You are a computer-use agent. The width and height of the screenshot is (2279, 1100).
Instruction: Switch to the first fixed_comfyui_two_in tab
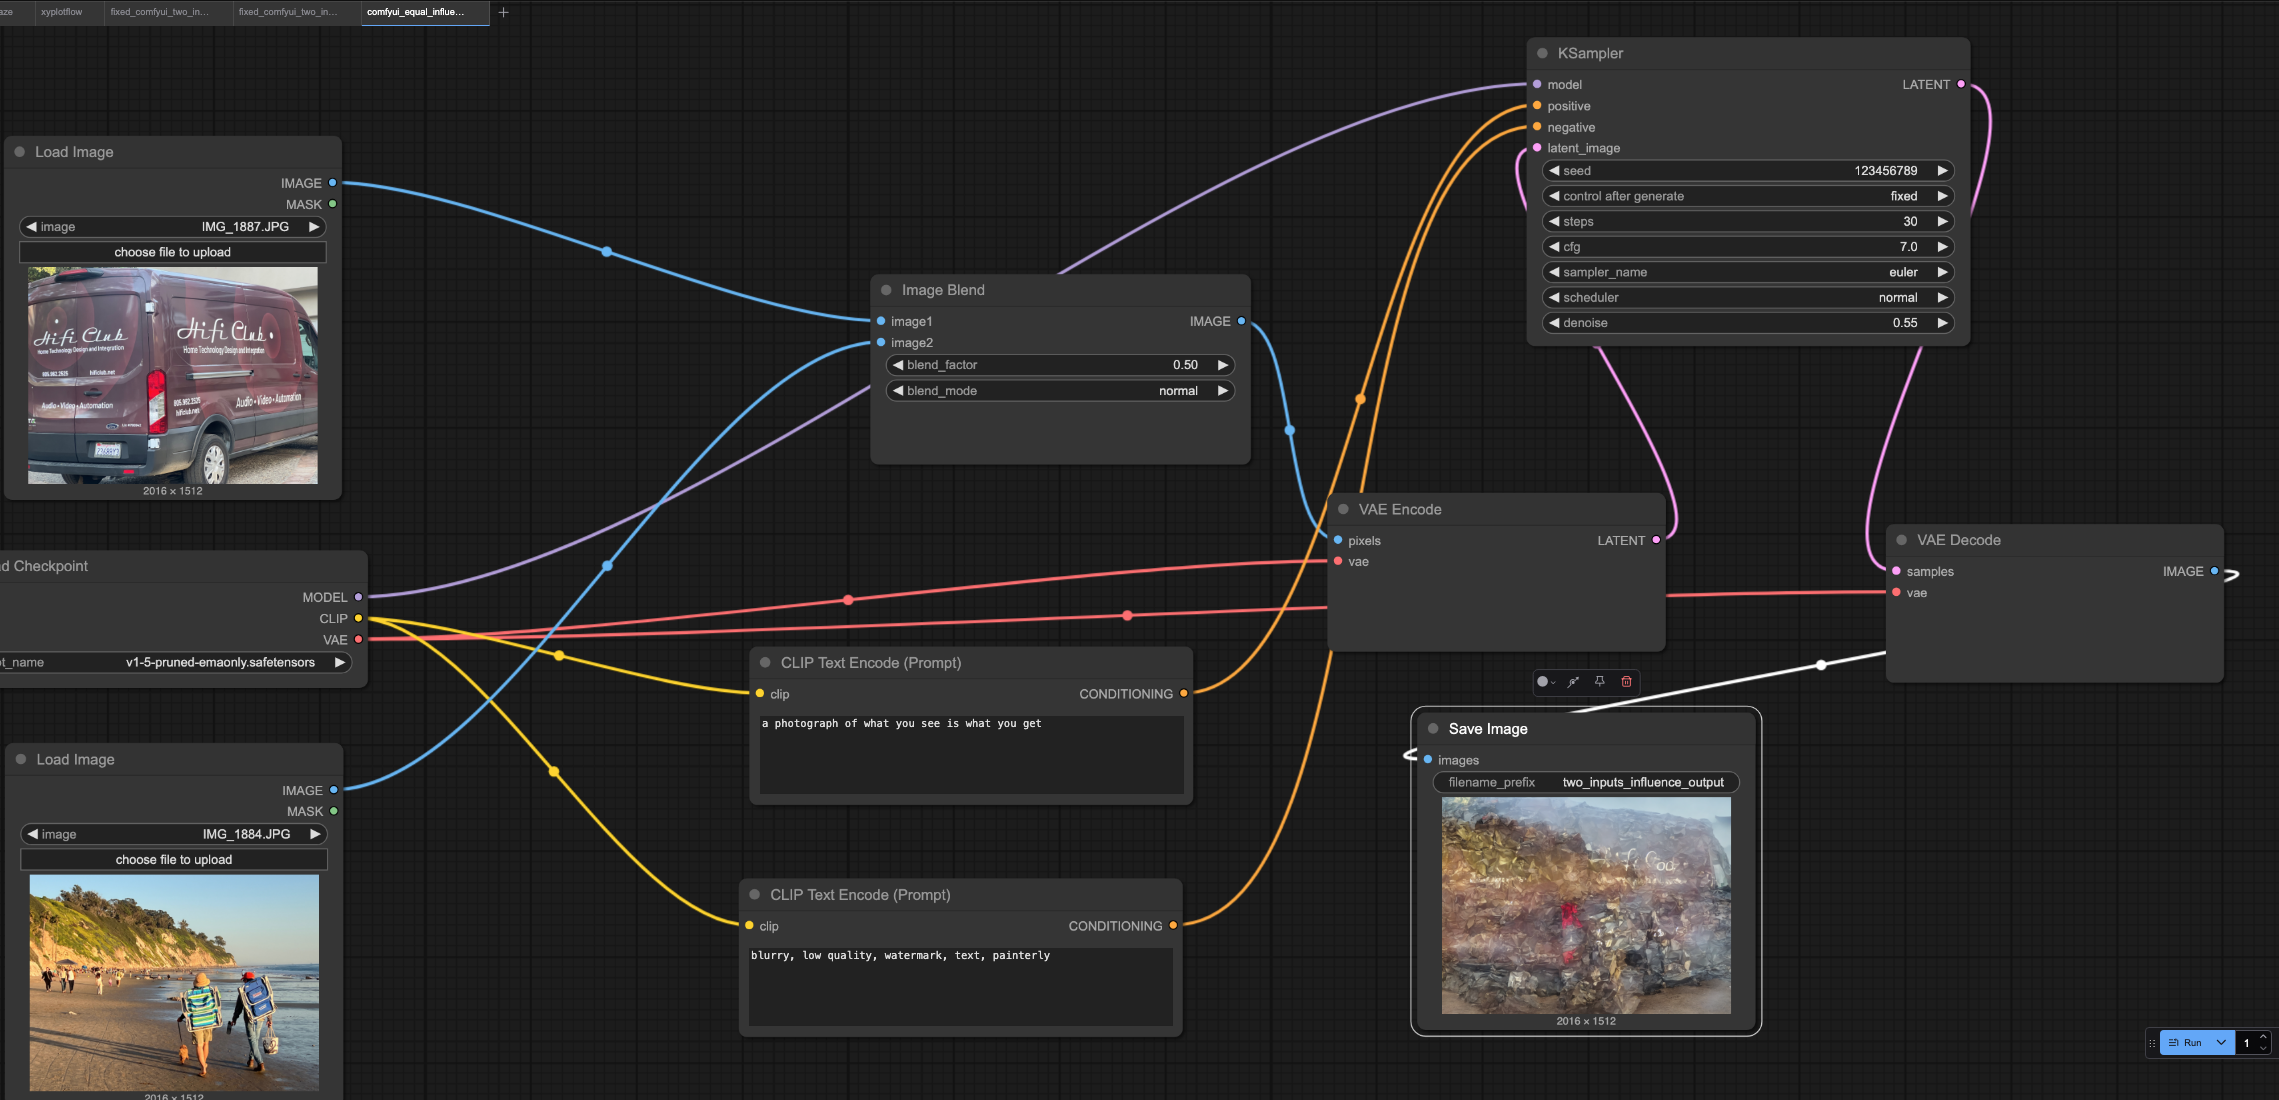[160, 12]
